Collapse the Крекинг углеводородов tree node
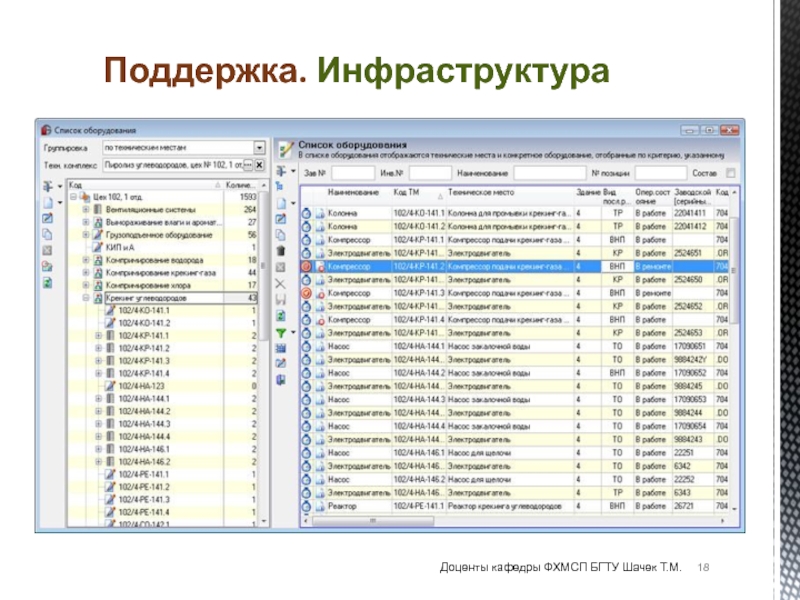The width and height of the screenshot is (800, 600). point(85,298)
